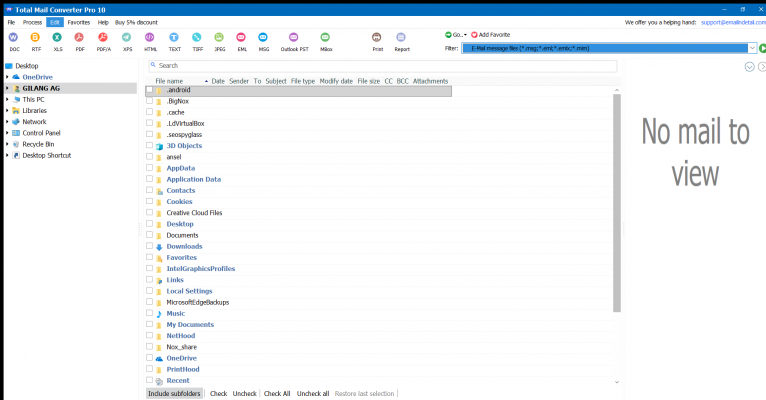Select the TEXT conversion icon
Screen dimensions: 766x400
pyautogui.click(x=174, y=38)
